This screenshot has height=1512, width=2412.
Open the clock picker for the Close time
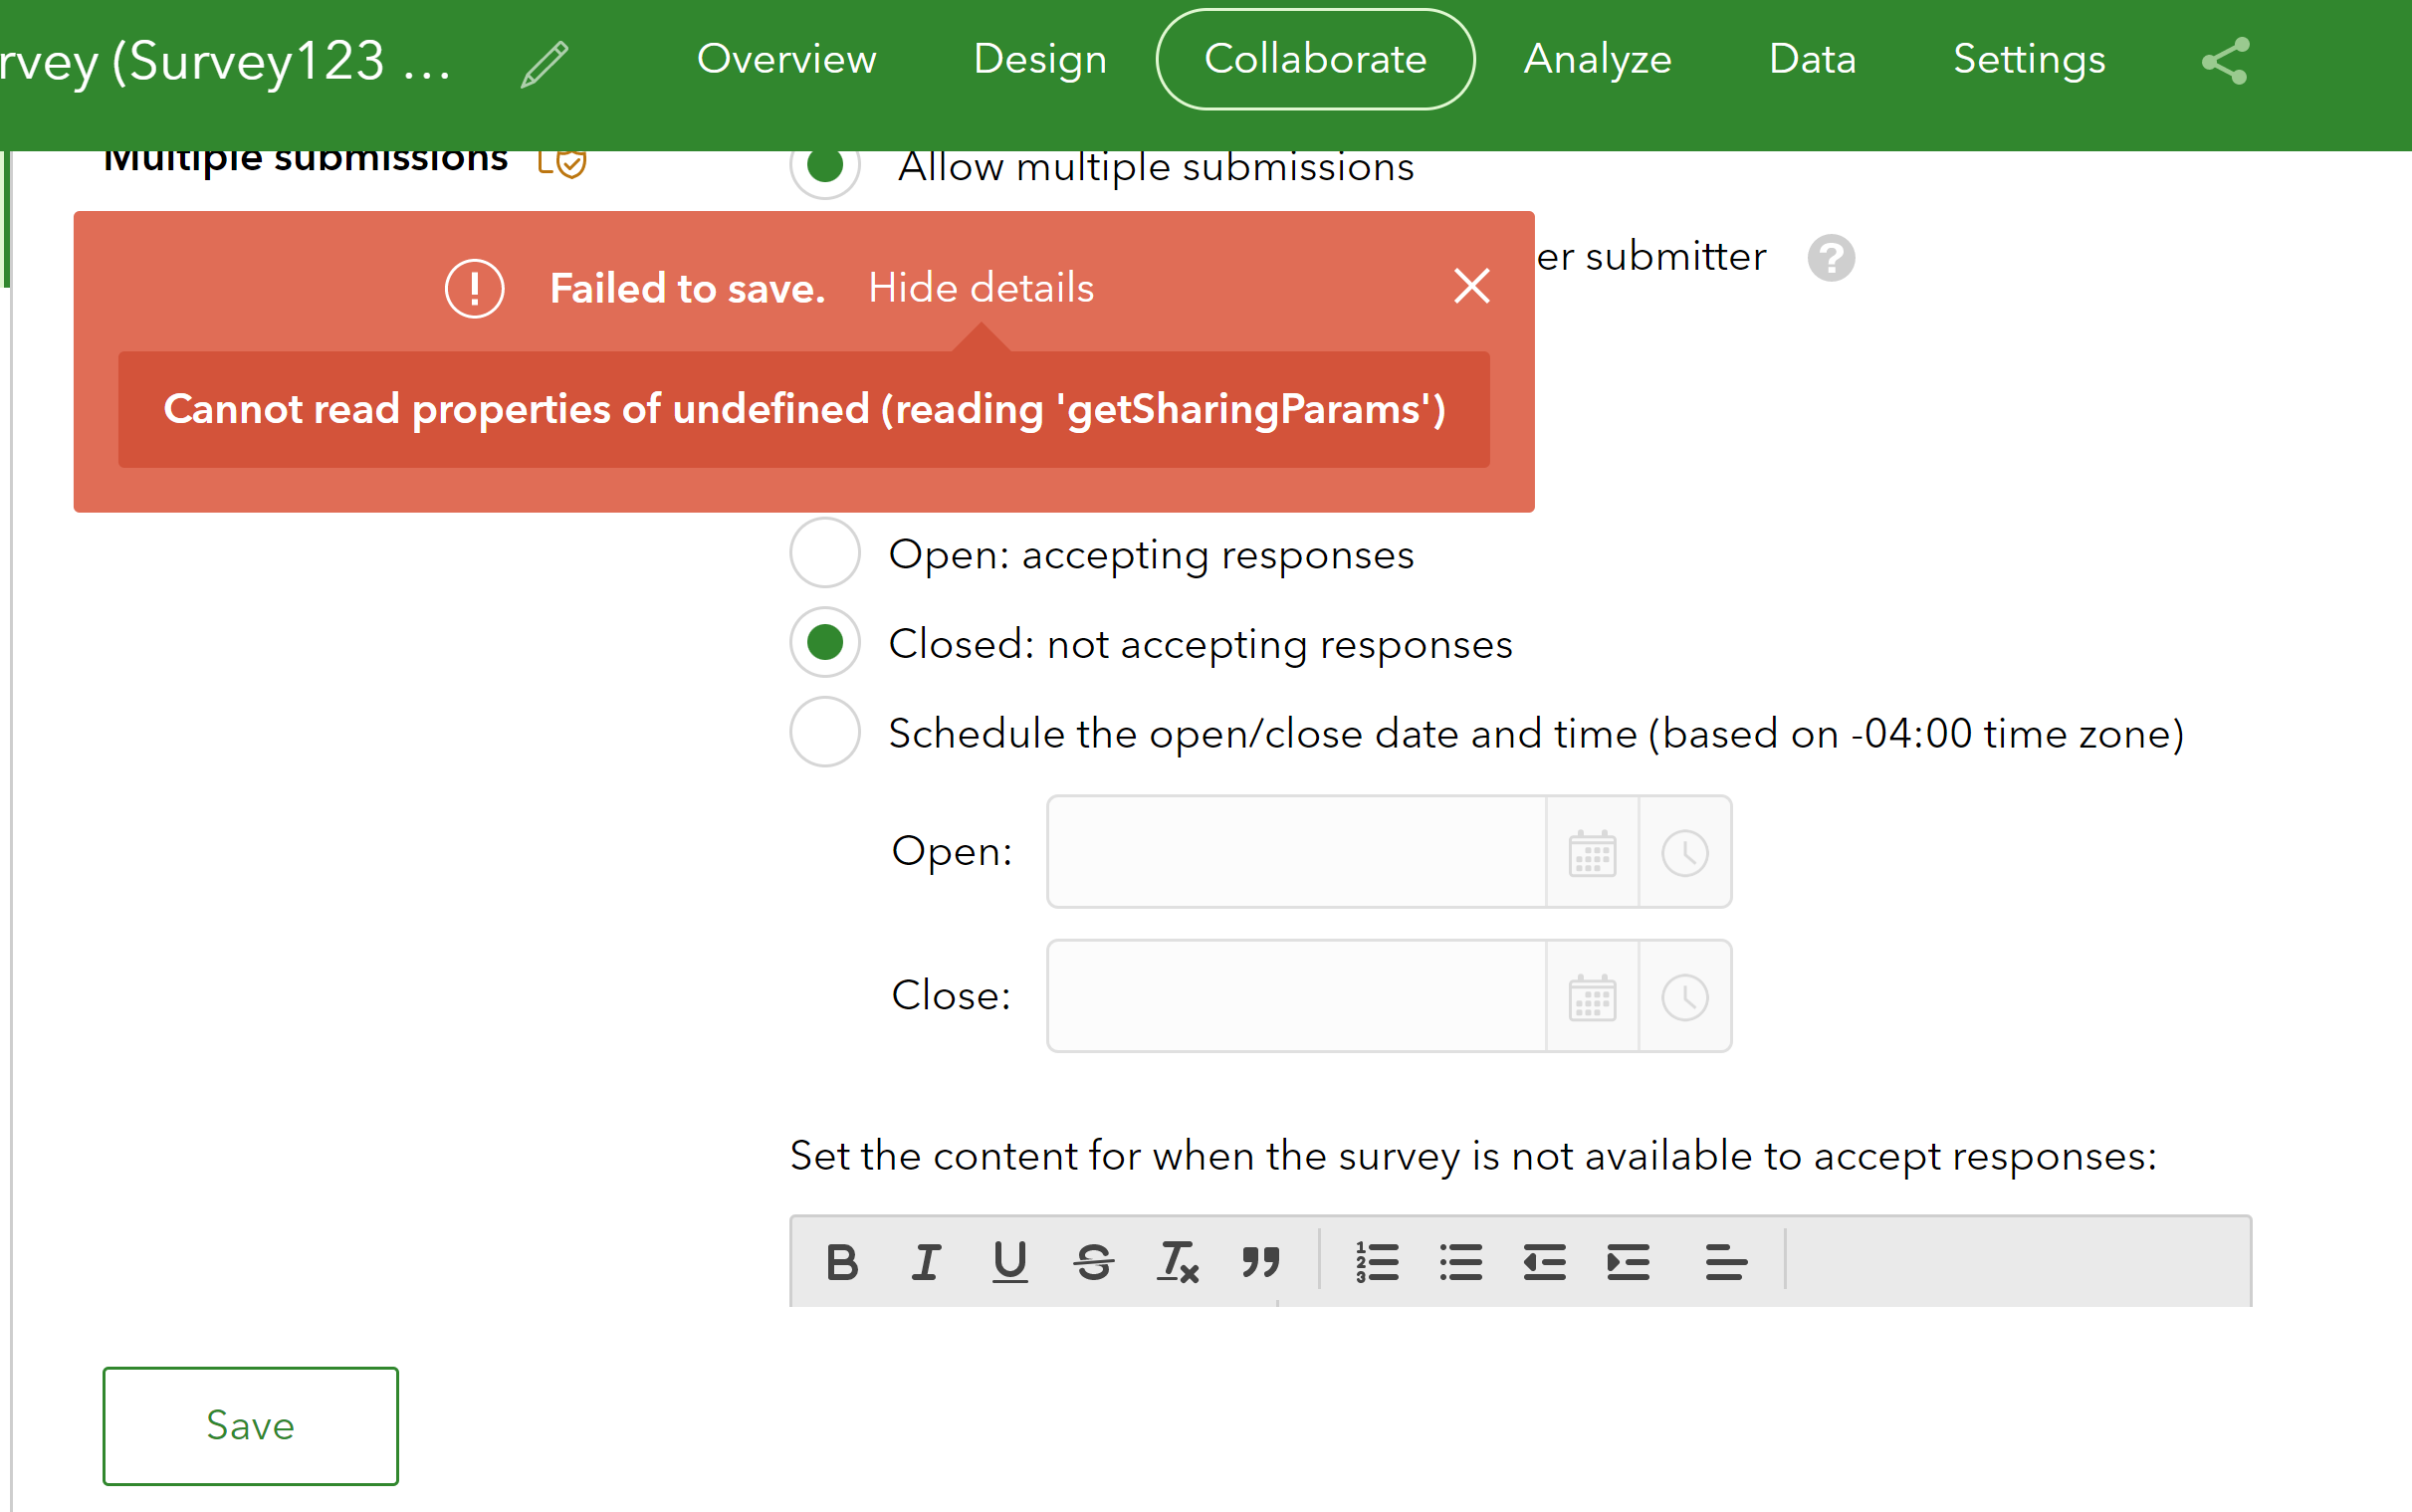[1685, 996]
